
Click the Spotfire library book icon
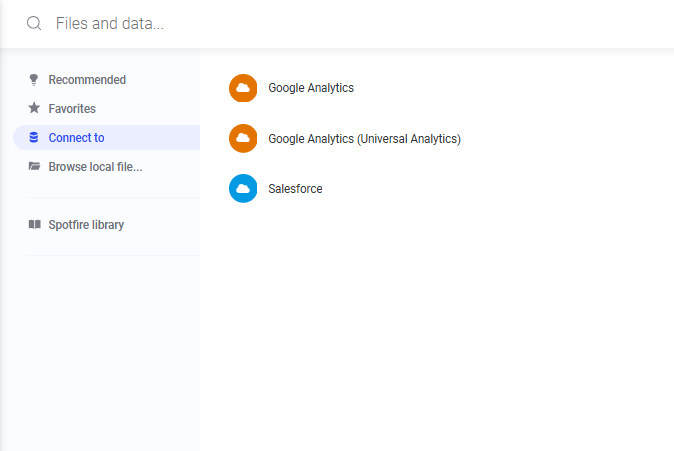[x=34, y=224]
